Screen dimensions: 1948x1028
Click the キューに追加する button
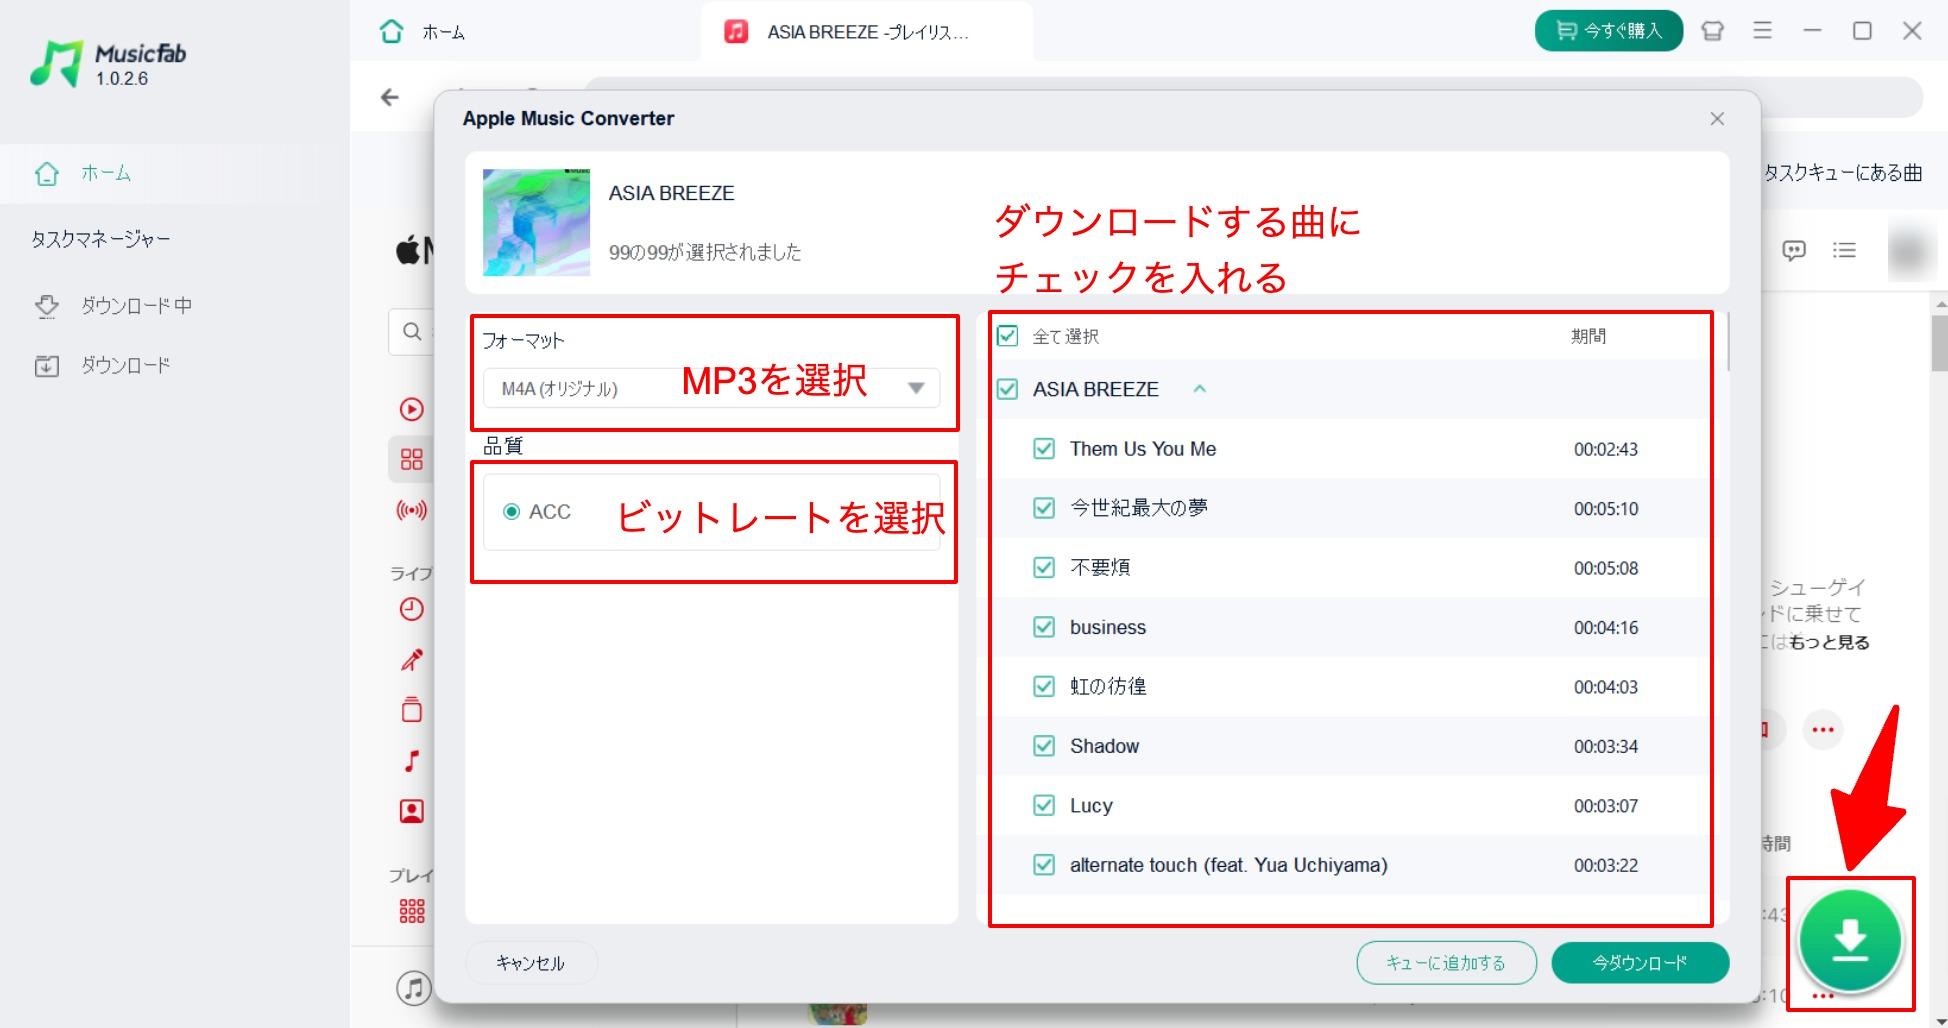[1446, 963]
